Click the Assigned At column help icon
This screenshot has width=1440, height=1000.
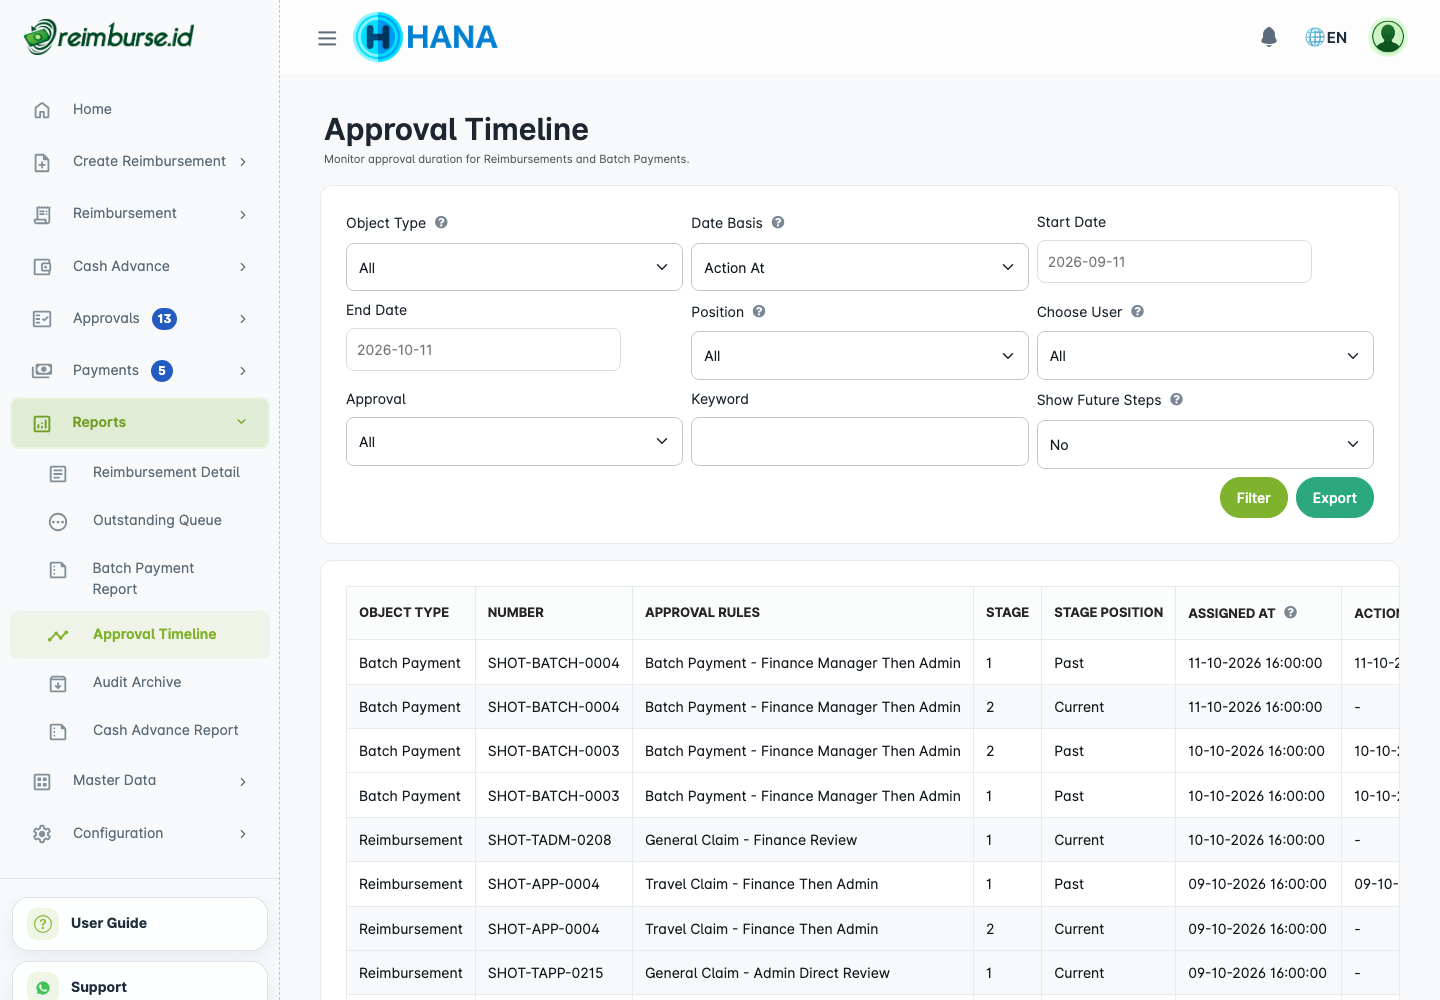click(x=1291, y=612)
